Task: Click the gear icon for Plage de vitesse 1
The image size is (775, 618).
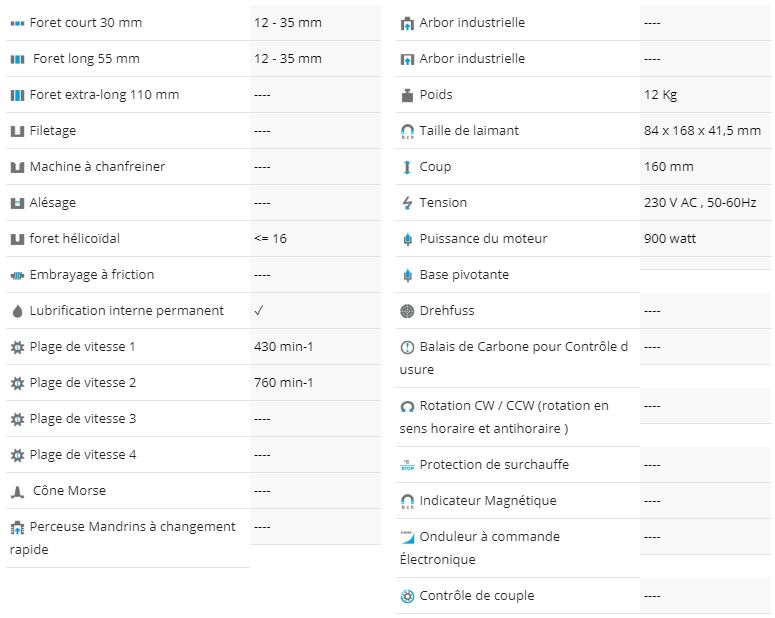Action: (17, 347)
